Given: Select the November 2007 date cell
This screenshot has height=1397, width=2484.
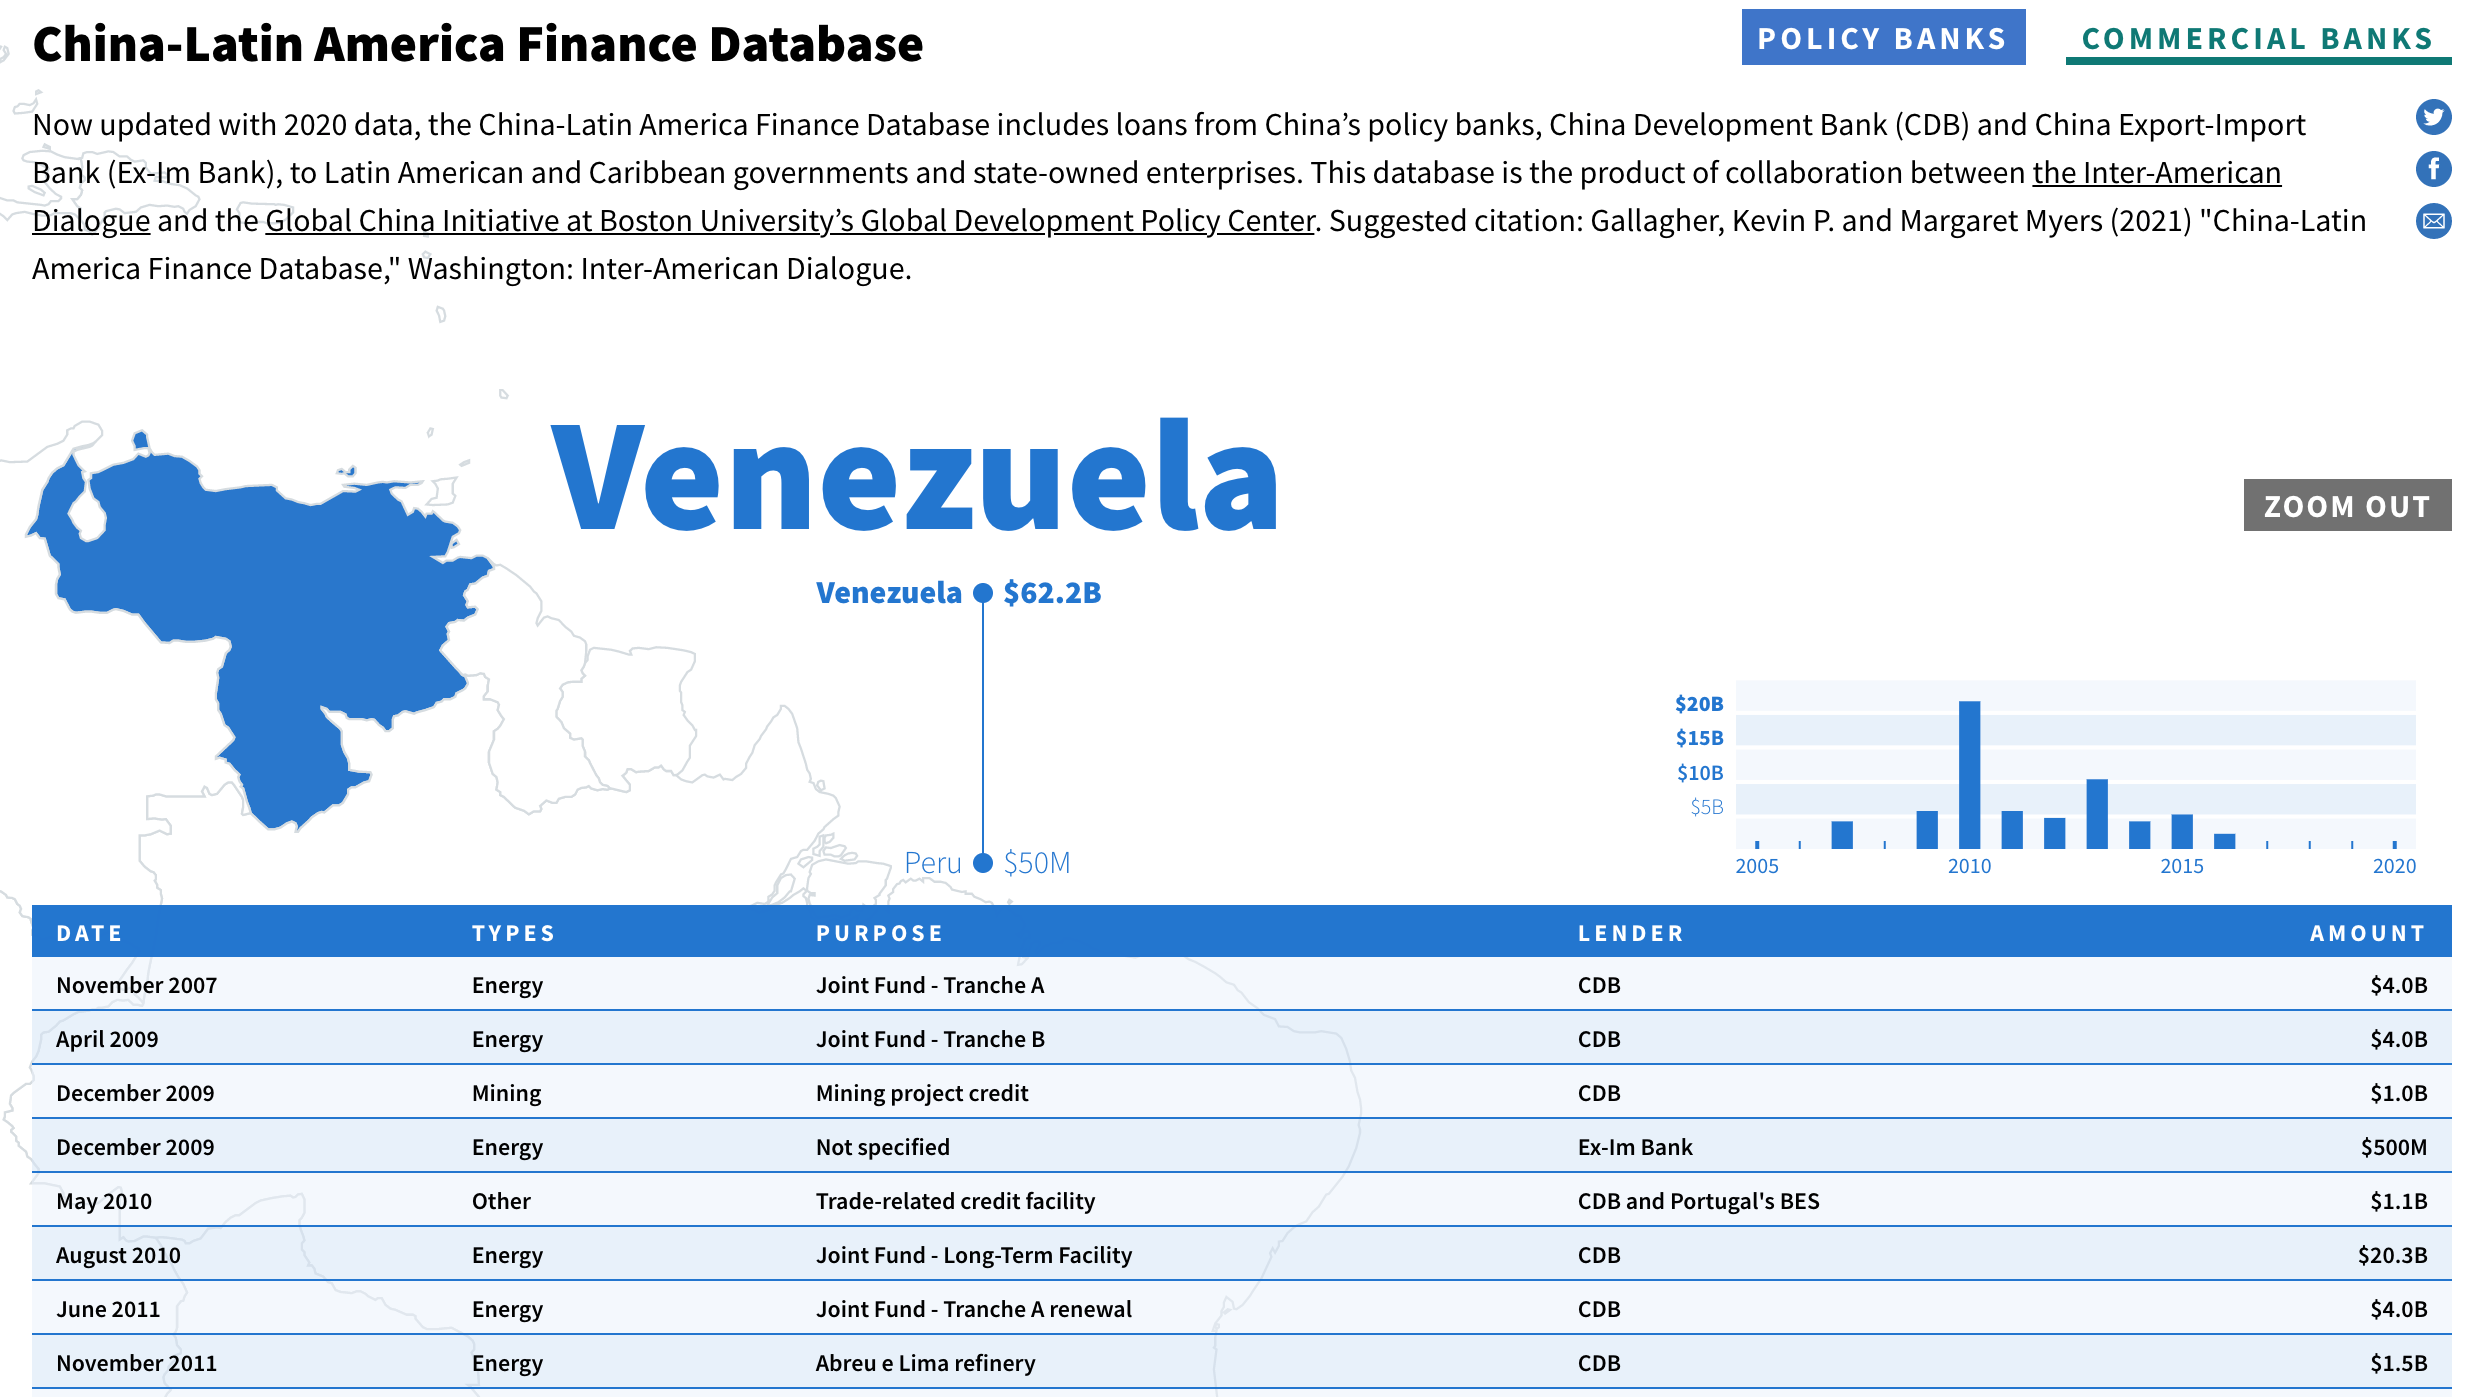Looking at the screenshot, I should (136, 985).
